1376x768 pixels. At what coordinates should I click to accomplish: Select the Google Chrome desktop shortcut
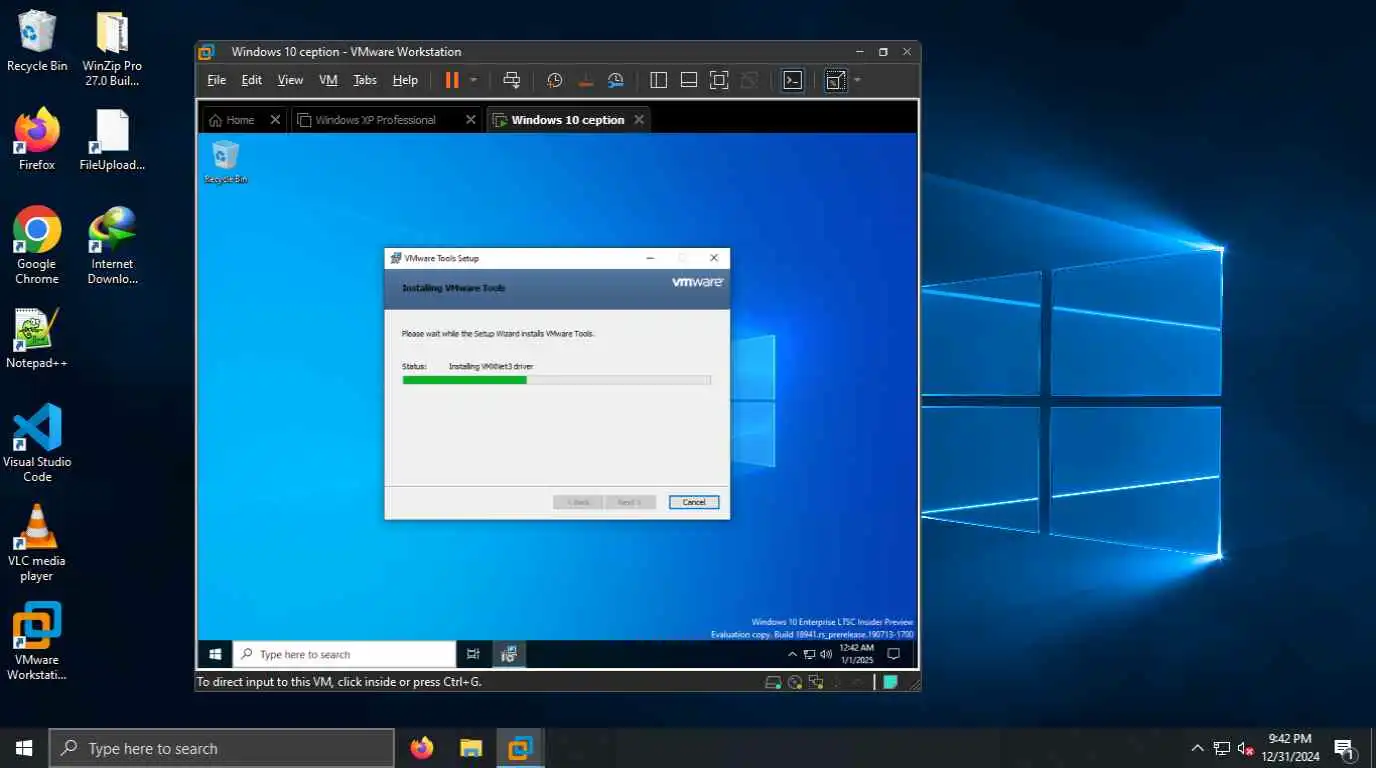click(37, 245)
